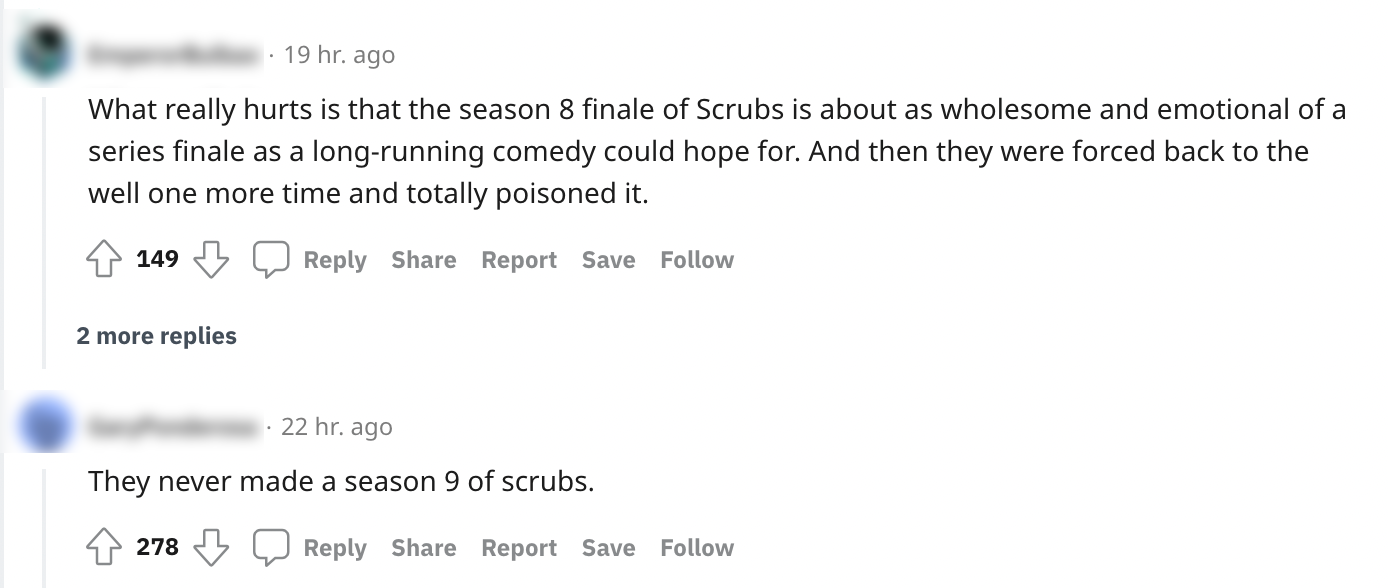Viewport: 1388px width, 588px height.
Task: Expand the 2 more replies link
Action: (x=157, y=336)
